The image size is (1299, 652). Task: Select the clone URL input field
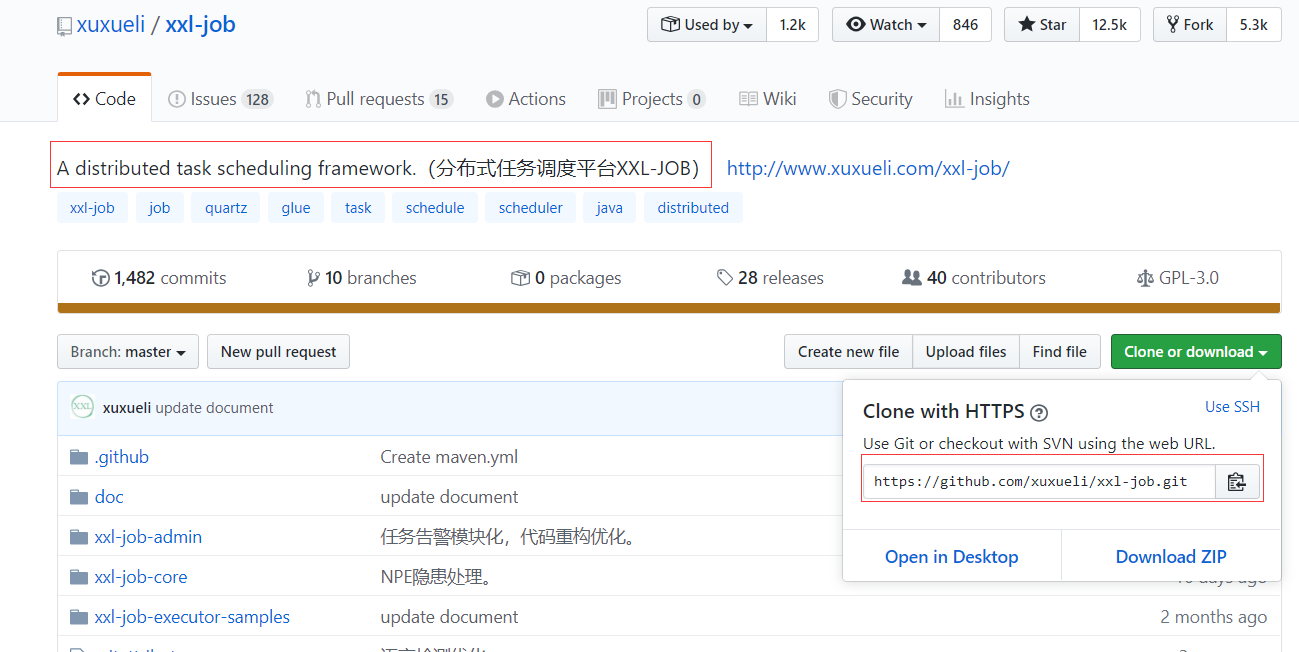point(1039,481)
